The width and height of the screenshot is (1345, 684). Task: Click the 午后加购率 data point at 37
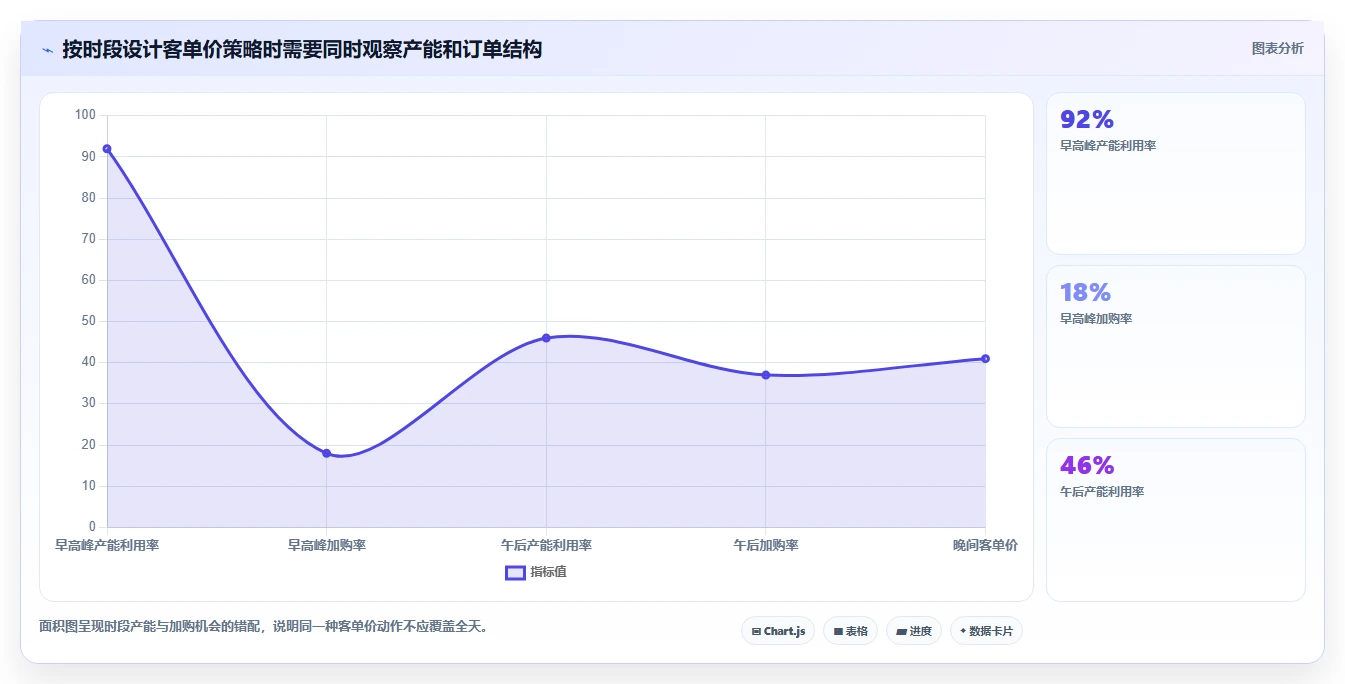point(765,375)
